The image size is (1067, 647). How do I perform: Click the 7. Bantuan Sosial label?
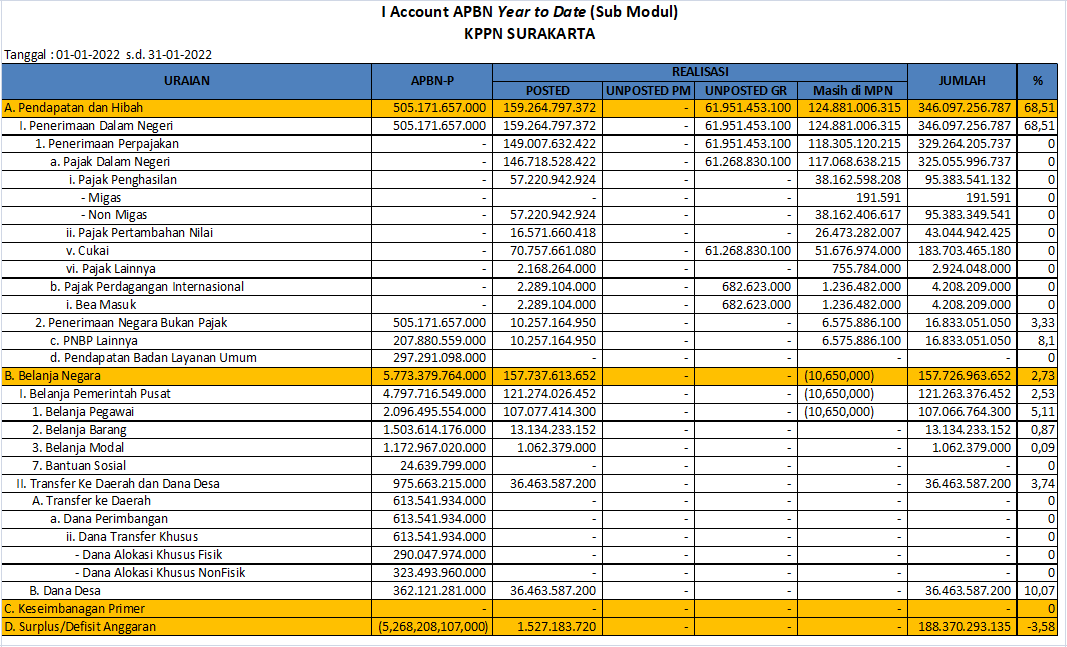coord(79,466)
